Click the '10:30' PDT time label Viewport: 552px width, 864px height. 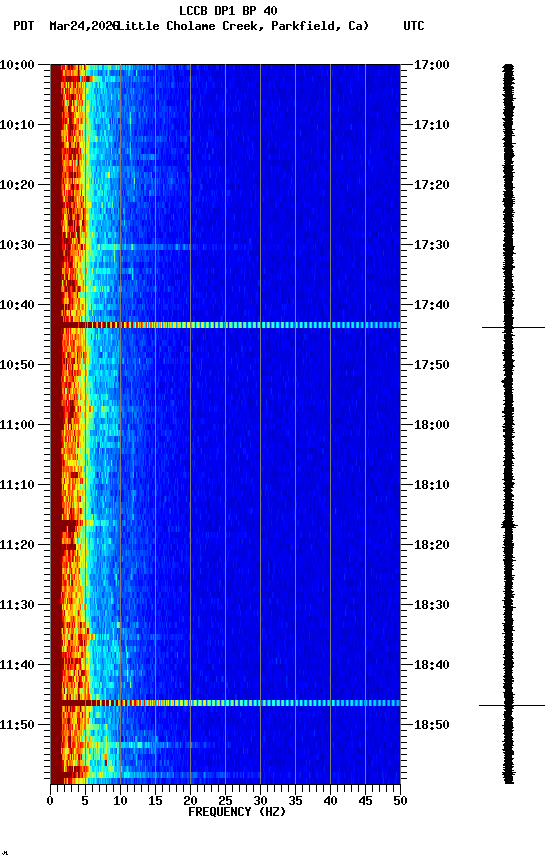click(17, 245)
